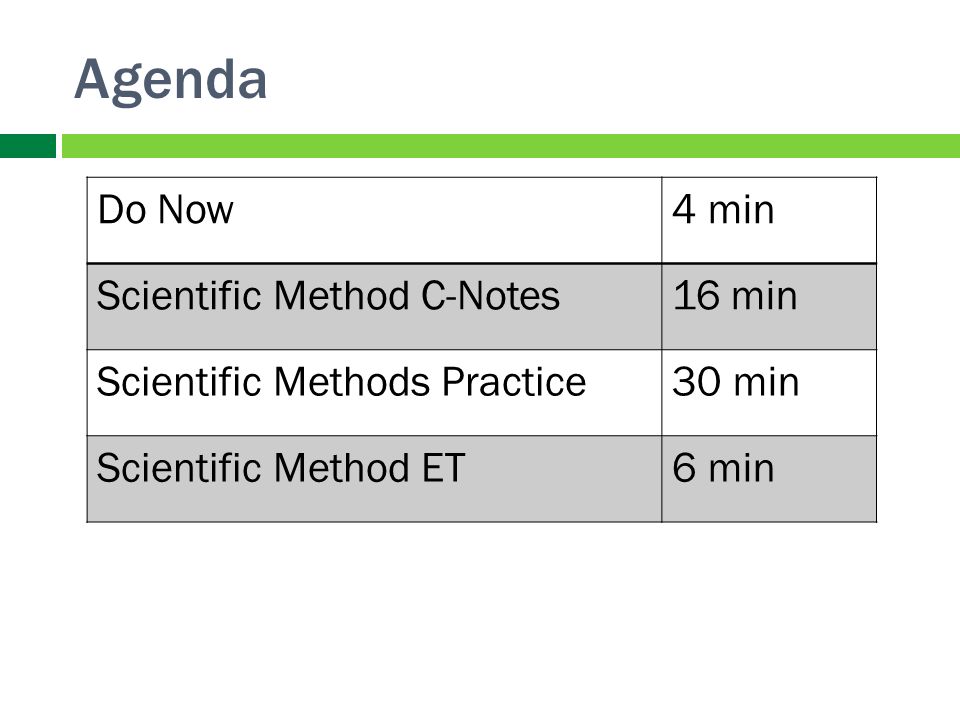
Task: Click the word Now in first row
Action: click(x=196, y=210)
